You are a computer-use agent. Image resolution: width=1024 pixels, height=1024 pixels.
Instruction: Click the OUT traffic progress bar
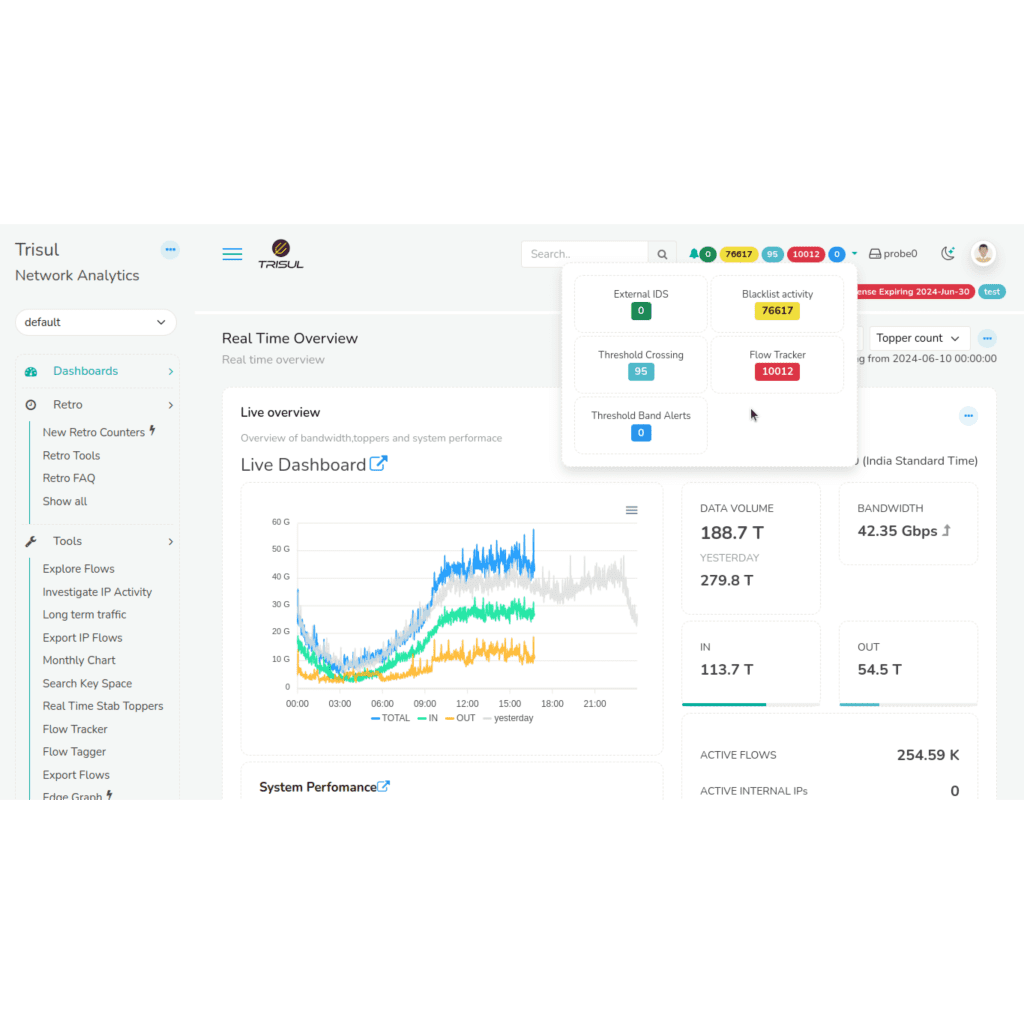[x=908, y=704]
